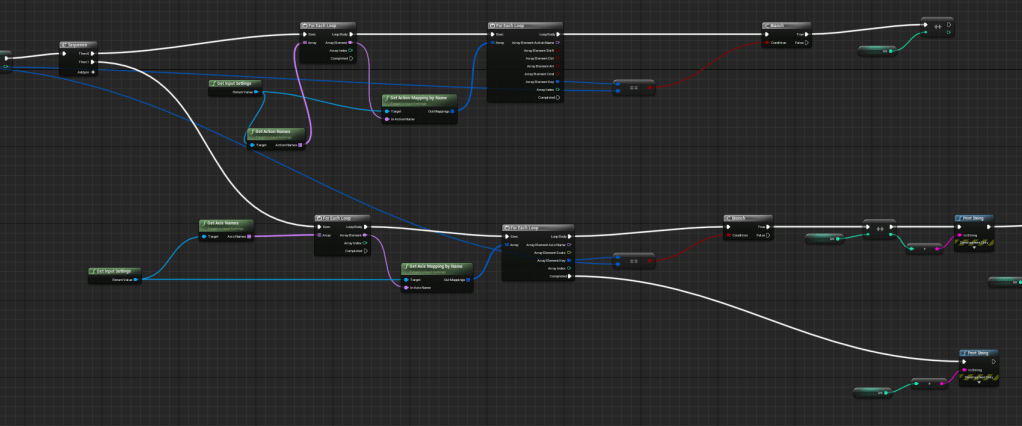Click the Then 0 pin on Sequence
This screenshot has height=426, width=1022.
click(93, 55)
